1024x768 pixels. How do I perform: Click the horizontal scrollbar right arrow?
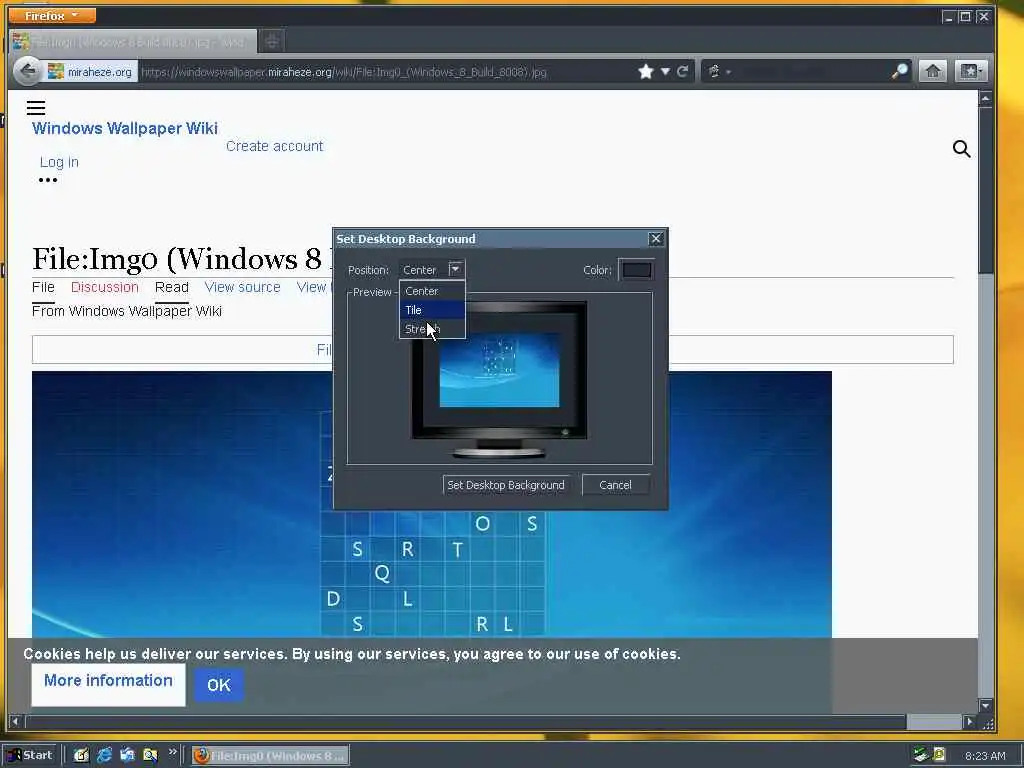970,722
